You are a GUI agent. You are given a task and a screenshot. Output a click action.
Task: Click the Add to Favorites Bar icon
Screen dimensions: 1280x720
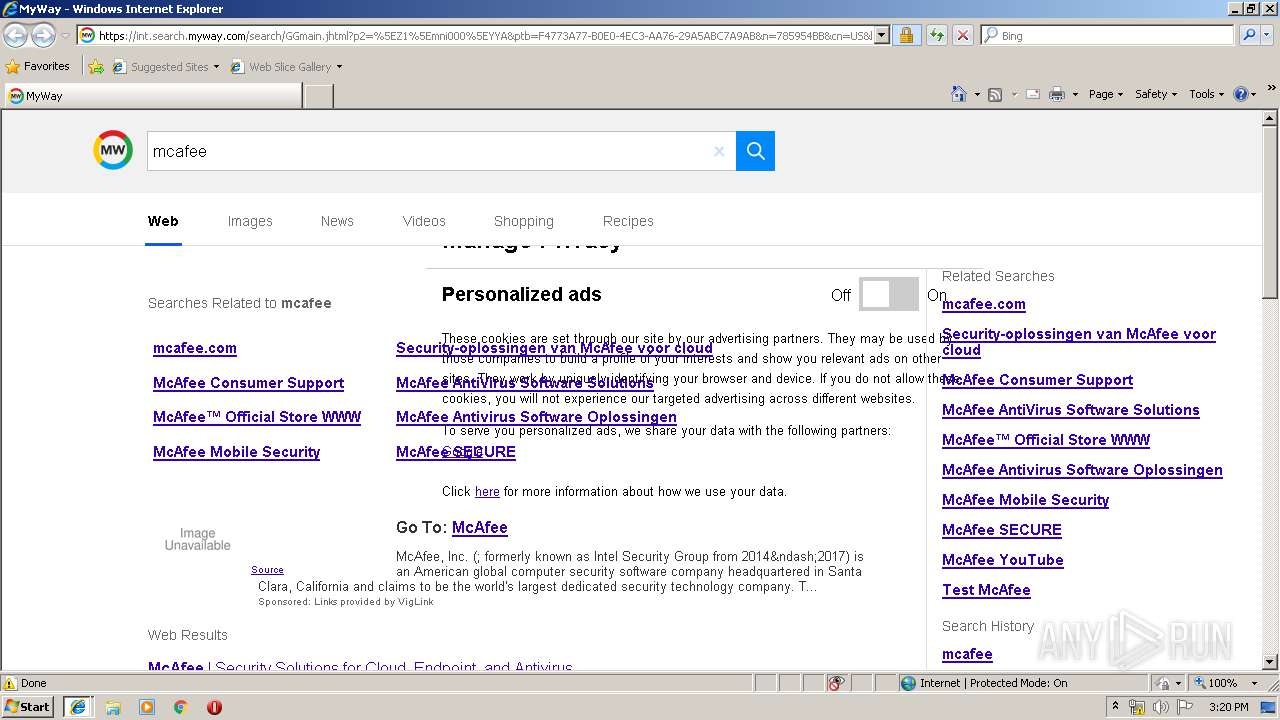click(x=95, y=67)
